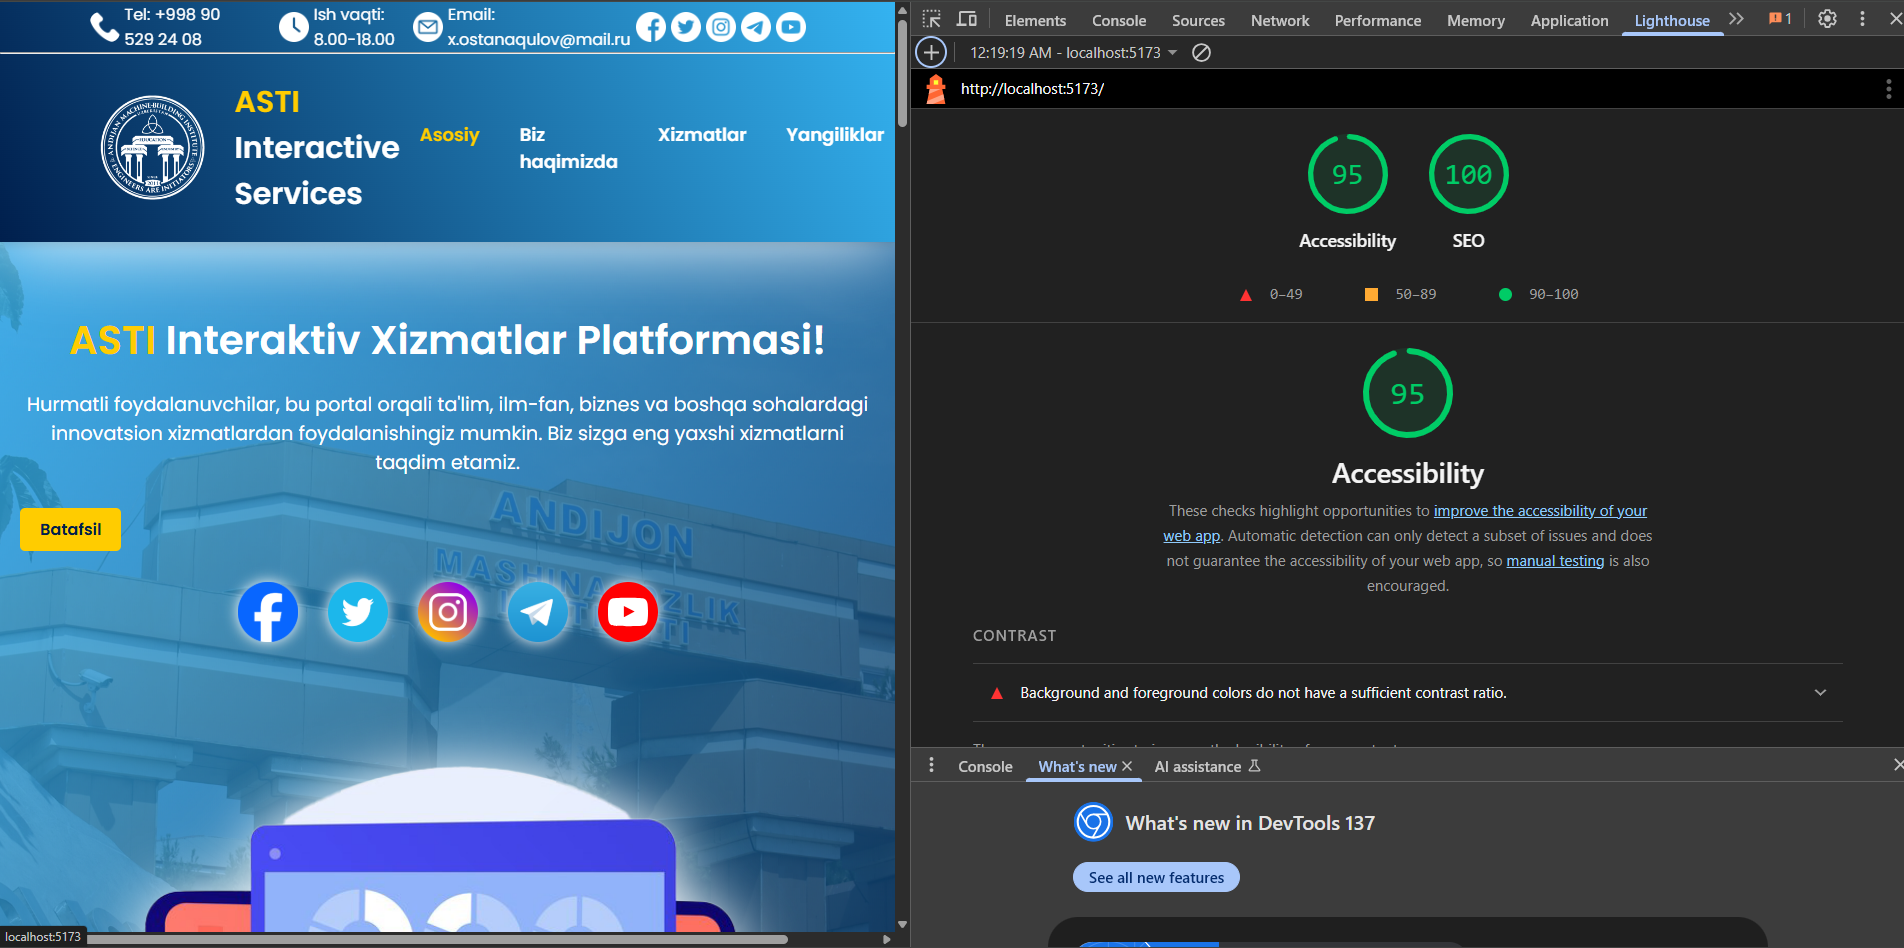This screenshot has height=948, width=1904.
Task: Click the Facebook icon in the top header bar
Action: (651, 27)
